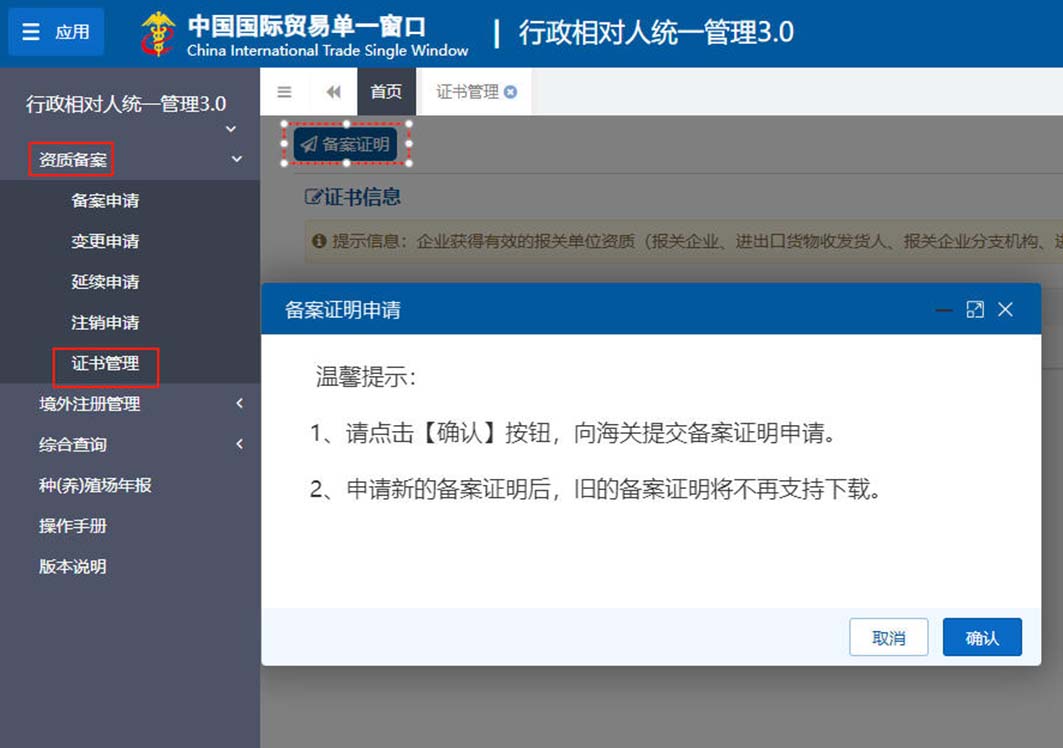This screenshot has height=748, width=1063.
Task: Click the 证书信息 section heading
Action: pyautogui.click(x=362, y=197)
